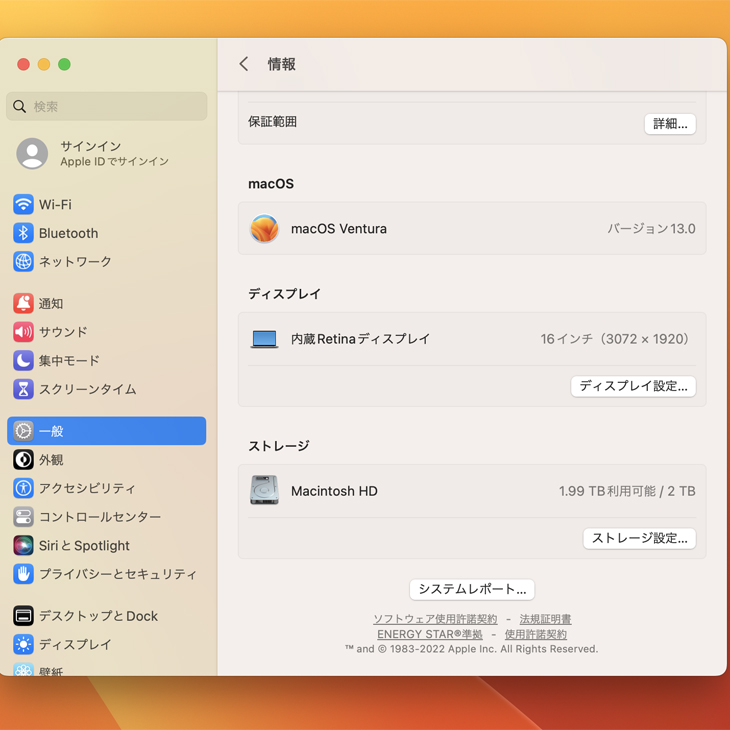Select サウンド sound settings
Image resolution: width=730 pixels, height=730 pixels.
point(63,332)
